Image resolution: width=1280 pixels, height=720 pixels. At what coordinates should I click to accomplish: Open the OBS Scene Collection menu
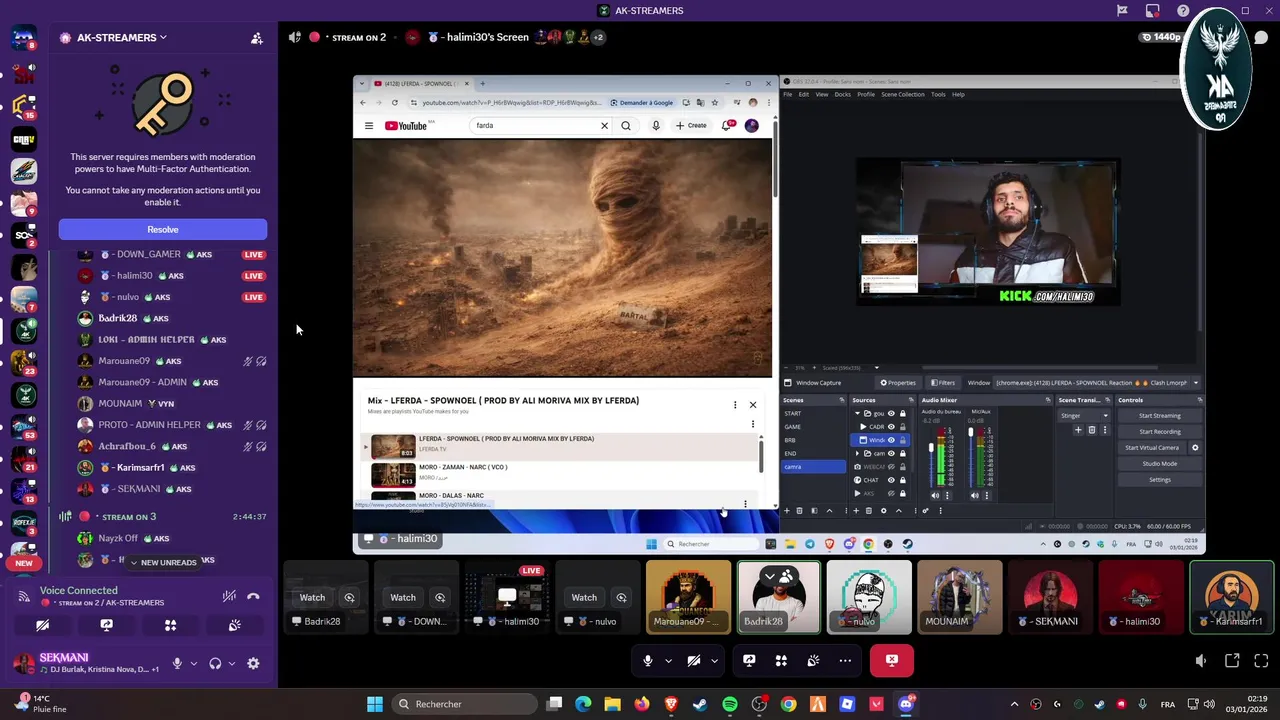point(903,94)
